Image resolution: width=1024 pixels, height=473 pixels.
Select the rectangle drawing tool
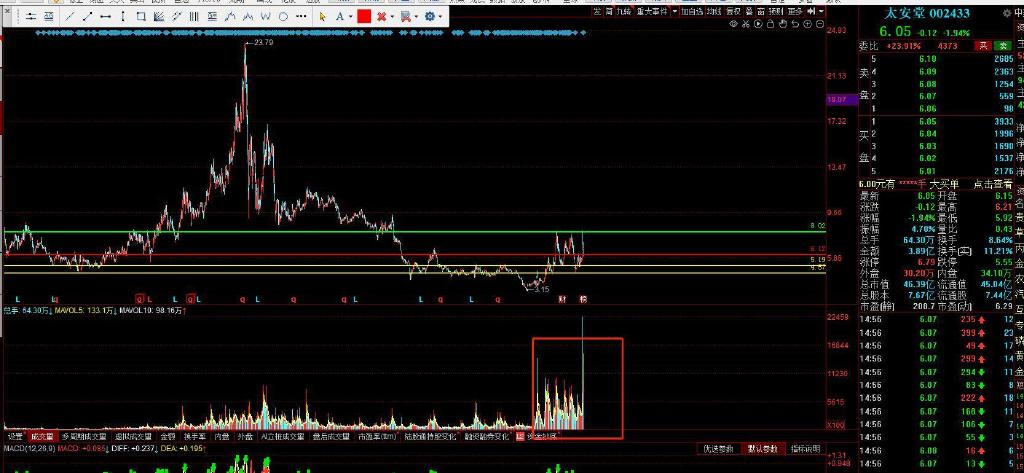click(x=141, y=16)
